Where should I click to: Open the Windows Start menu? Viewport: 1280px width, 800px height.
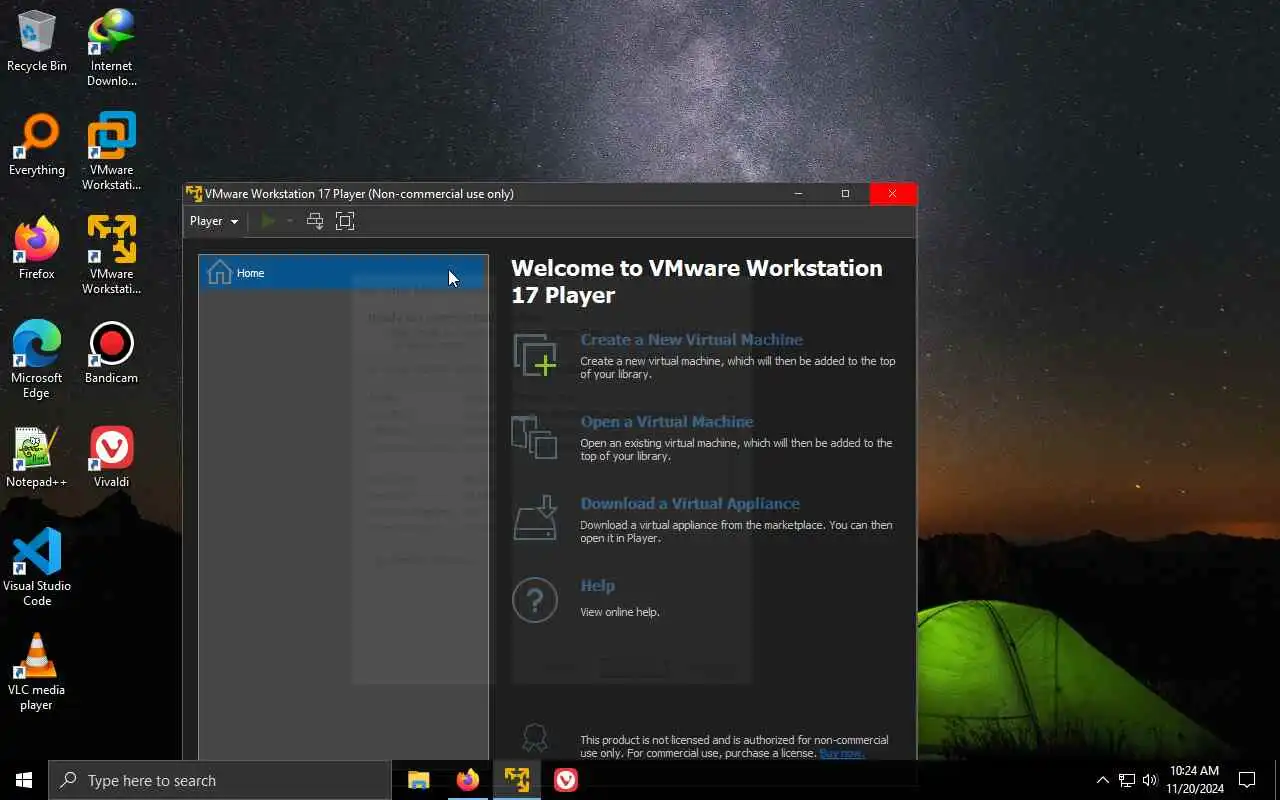click(24, 780)
